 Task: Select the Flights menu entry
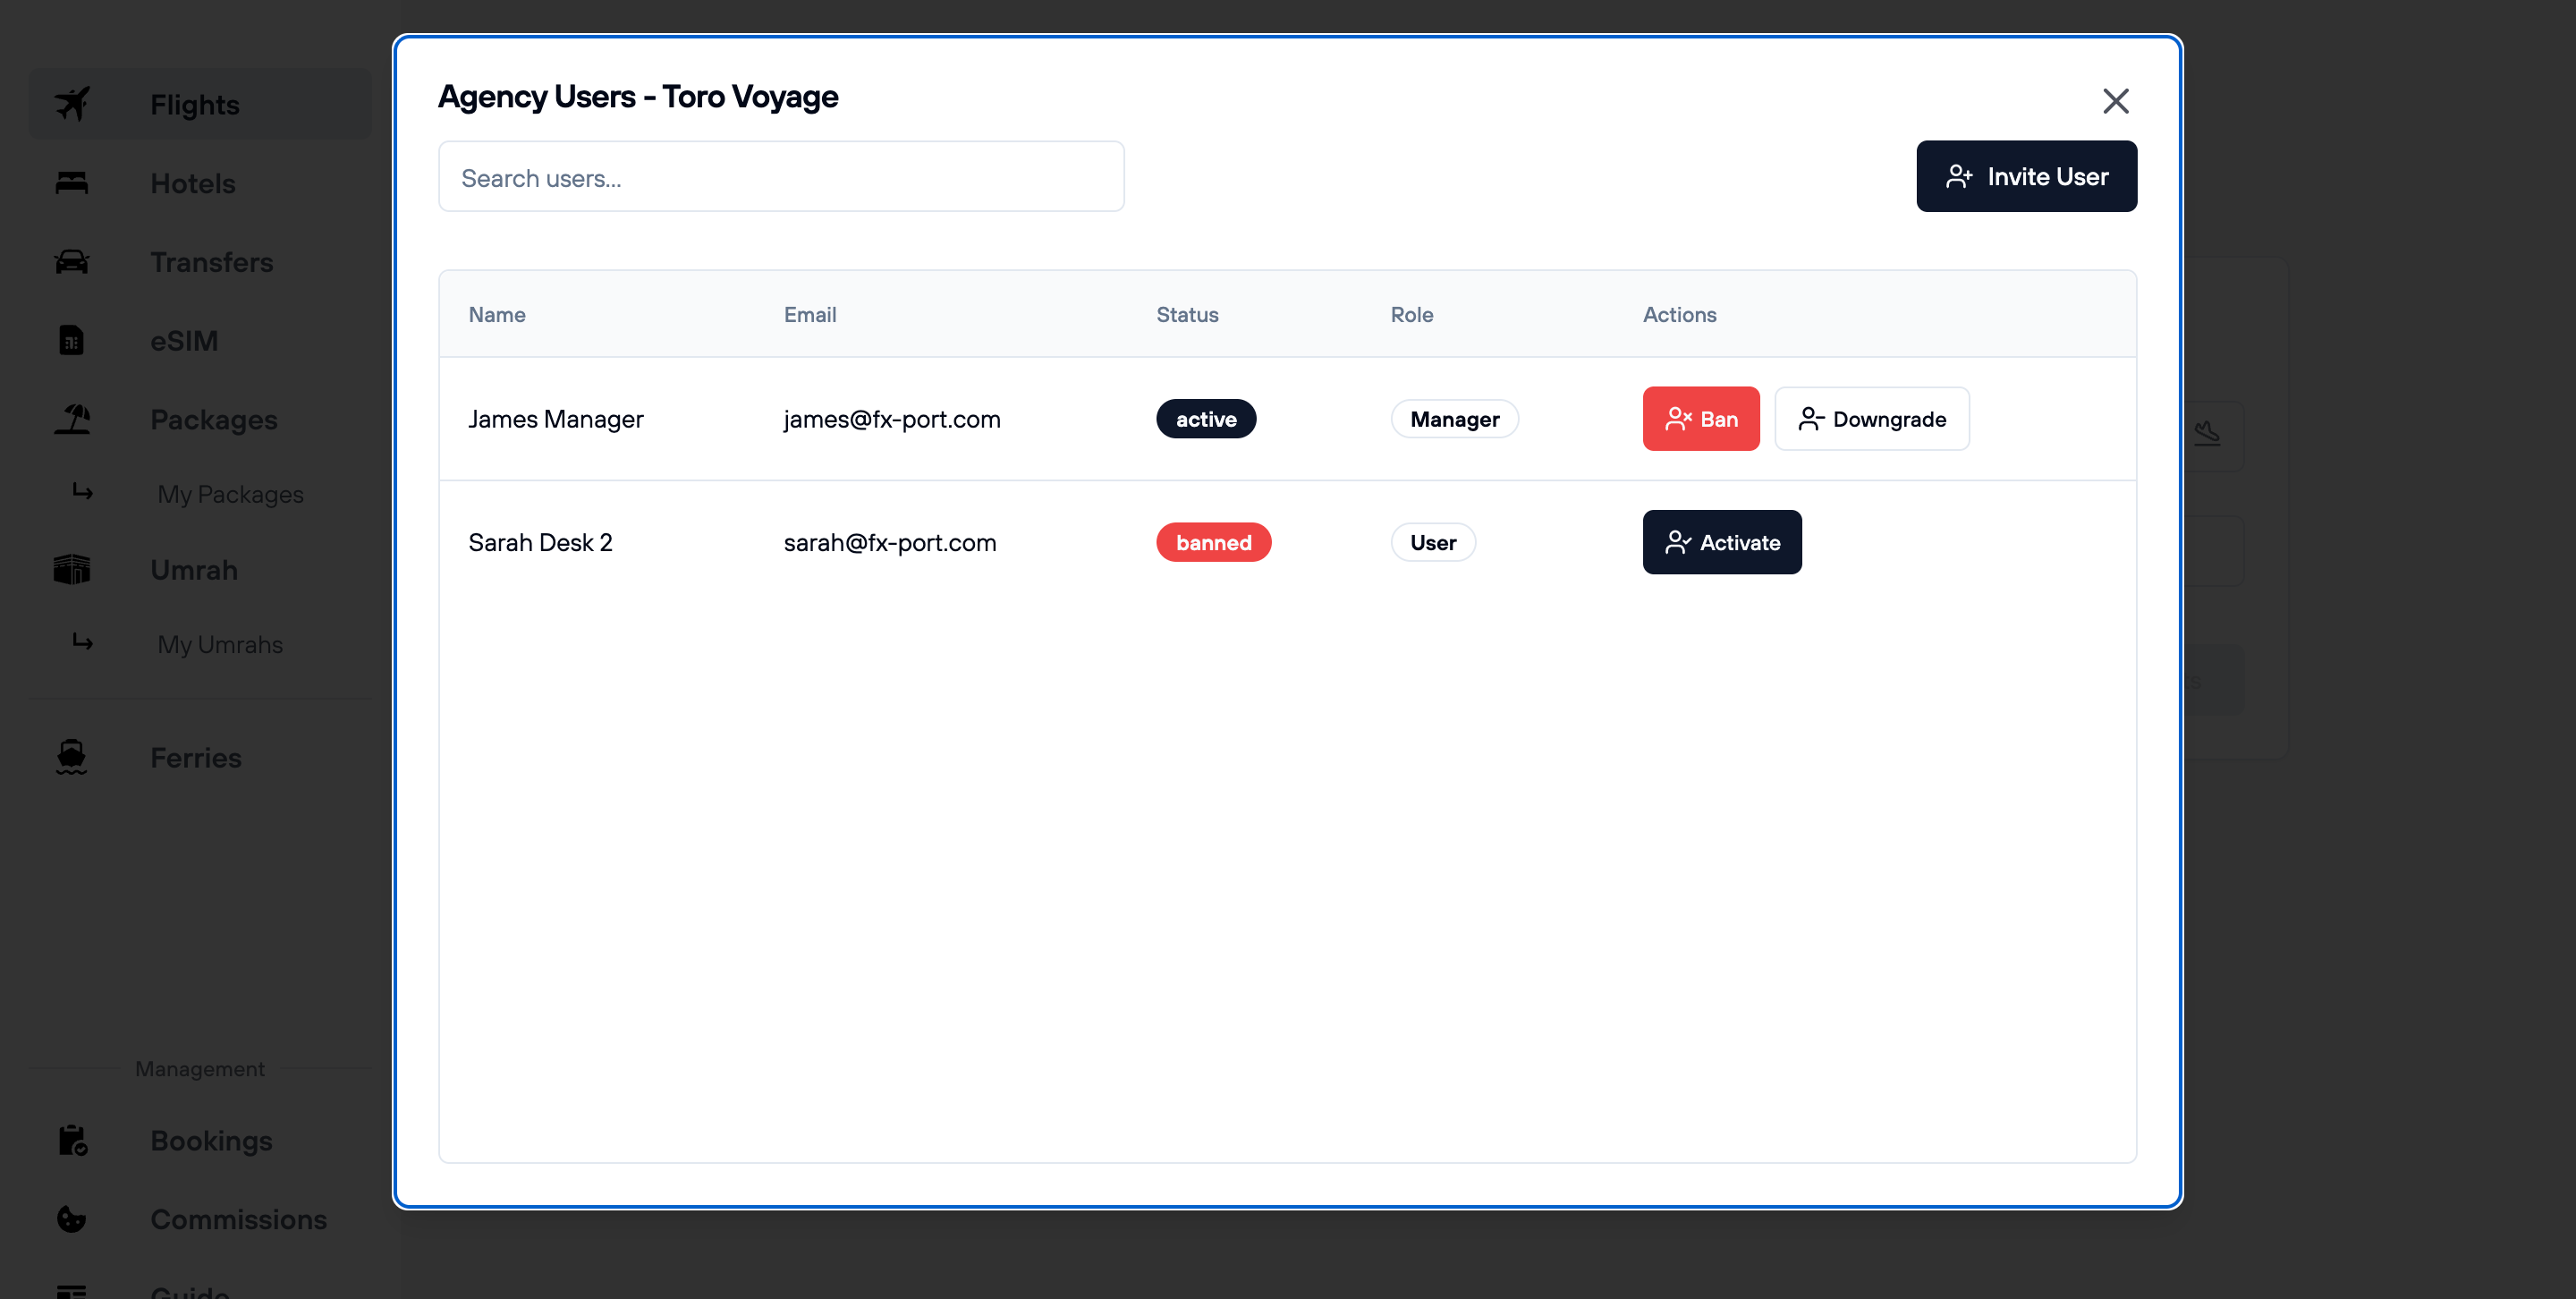point(194,103)
